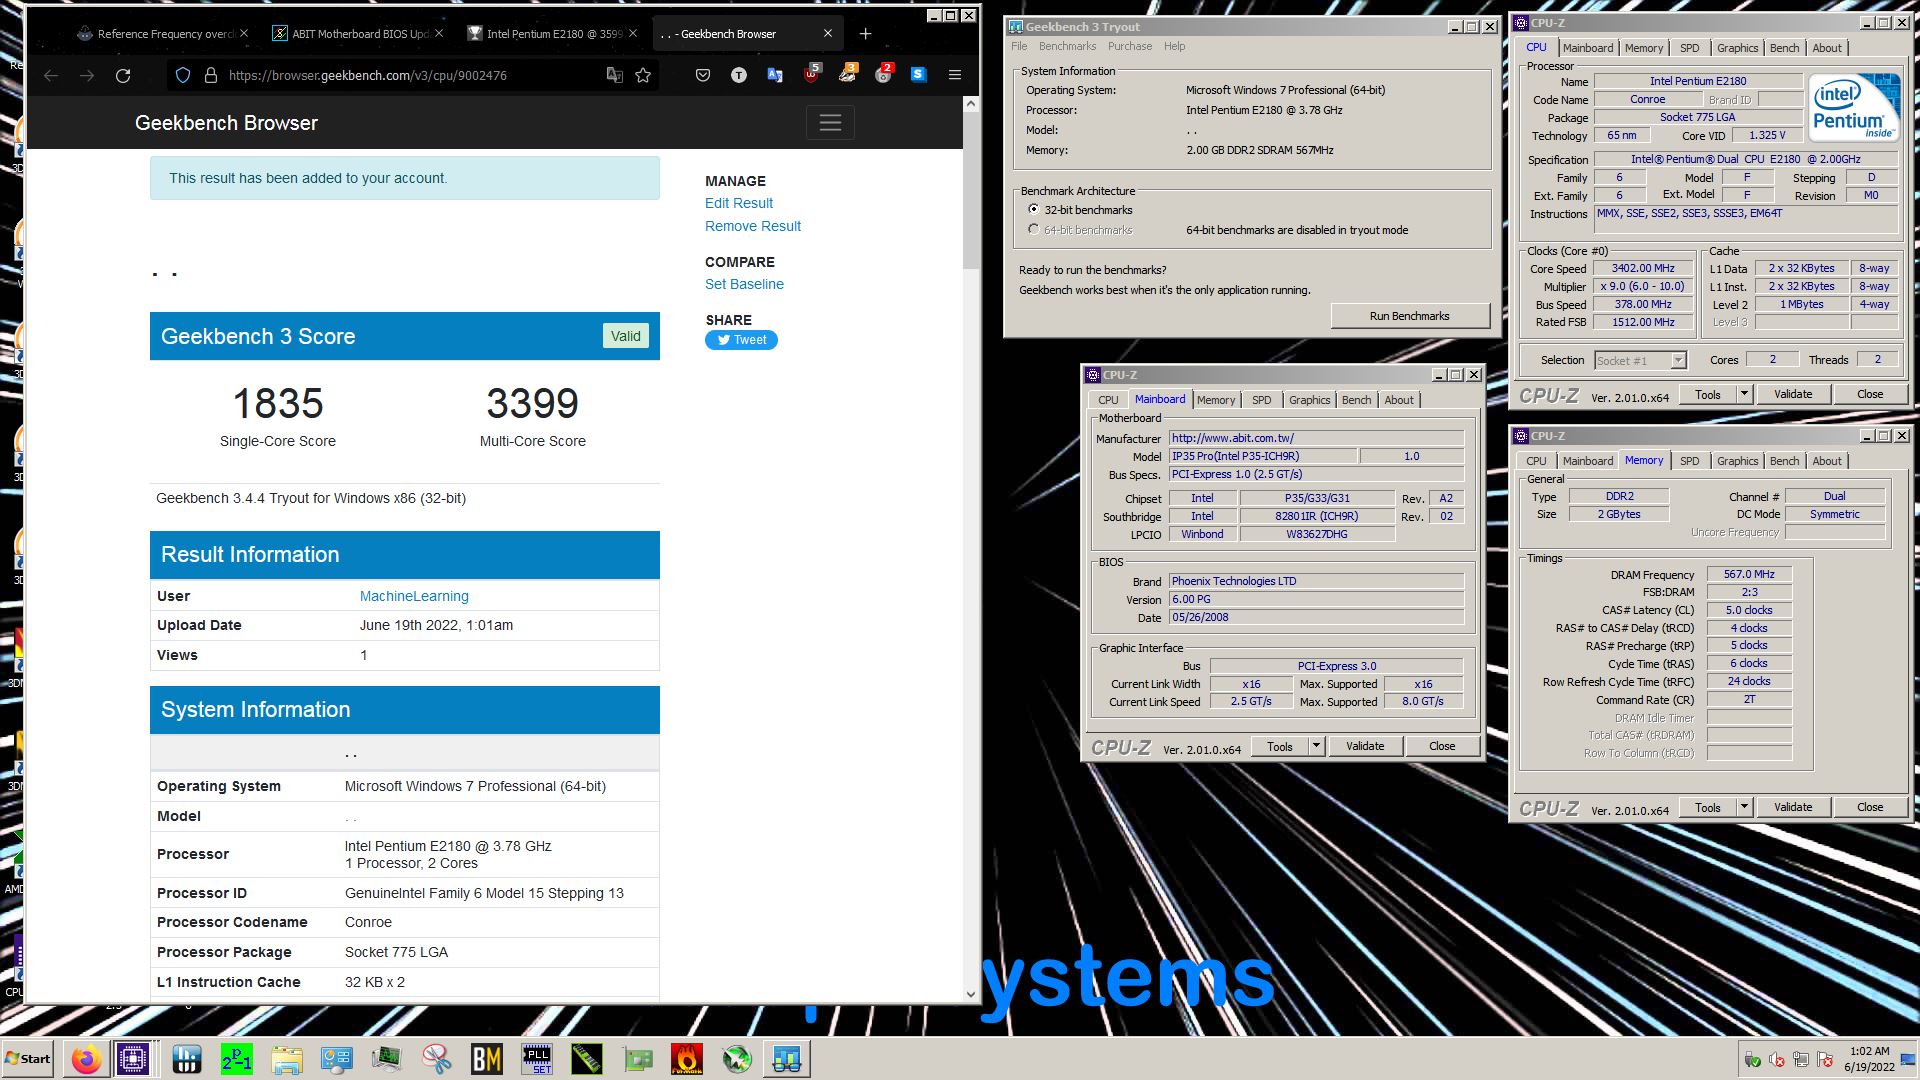
Task: Expand Tools dropdown arrow in CPU-Z Mainboard window
Action: [x=1317, y=746]
